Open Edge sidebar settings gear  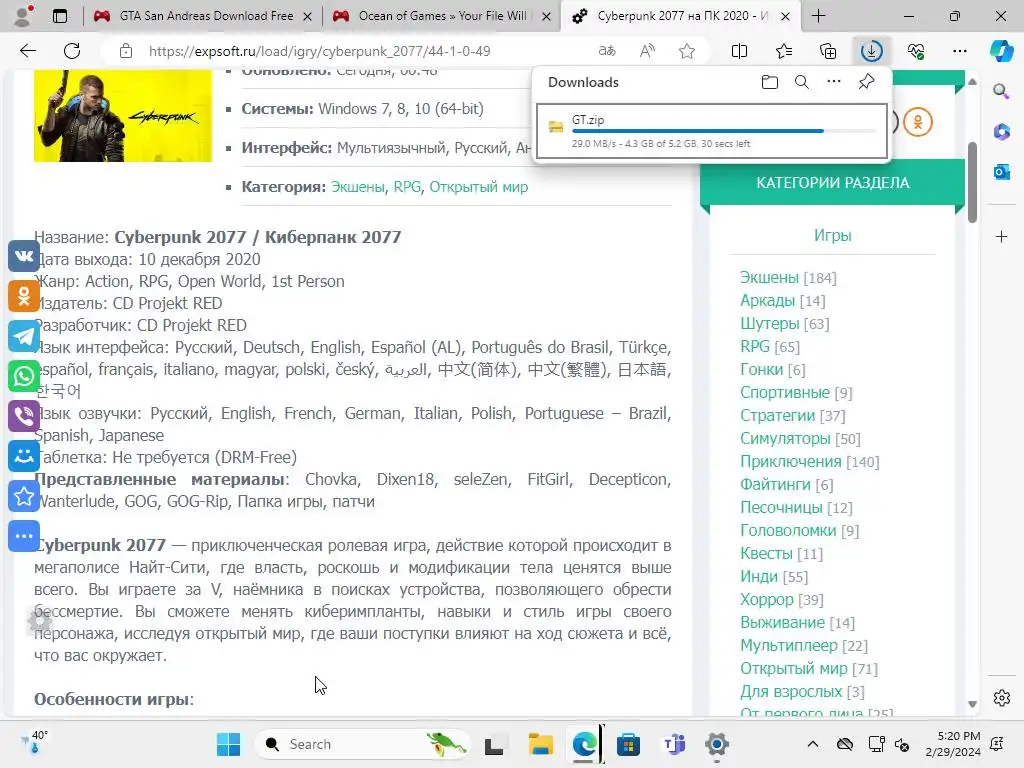pos(1001,698)
